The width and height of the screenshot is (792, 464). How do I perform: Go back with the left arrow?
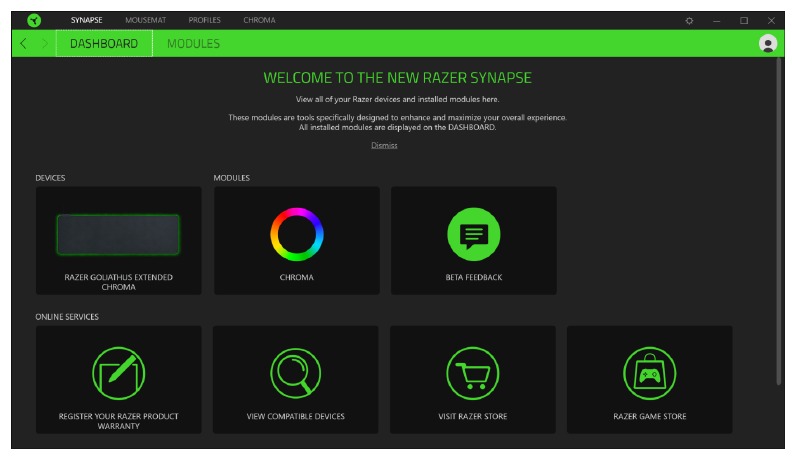point(23,43)
